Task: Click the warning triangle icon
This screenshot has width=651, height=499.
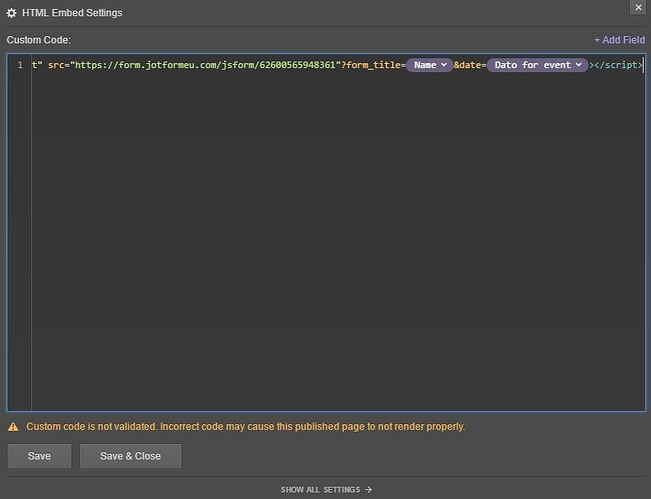Action: click(x=13, y=427)
